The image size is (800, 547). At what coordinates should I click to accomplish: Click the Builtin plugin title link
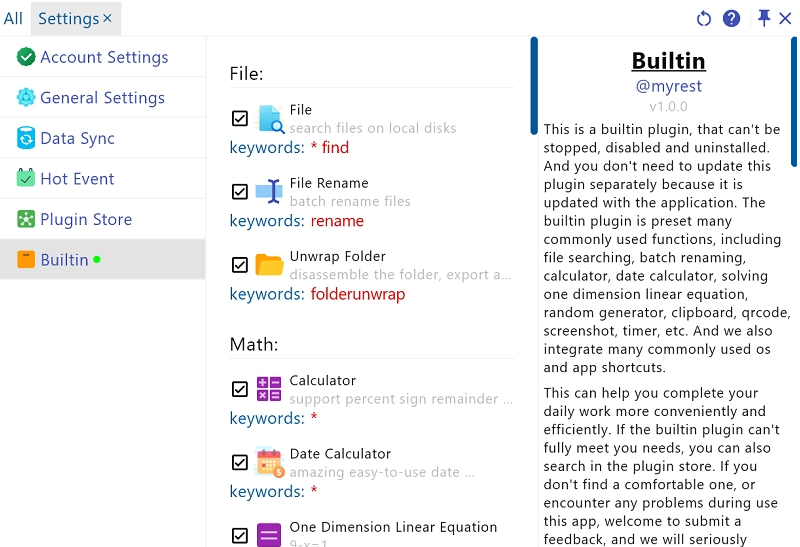(668, 61)
